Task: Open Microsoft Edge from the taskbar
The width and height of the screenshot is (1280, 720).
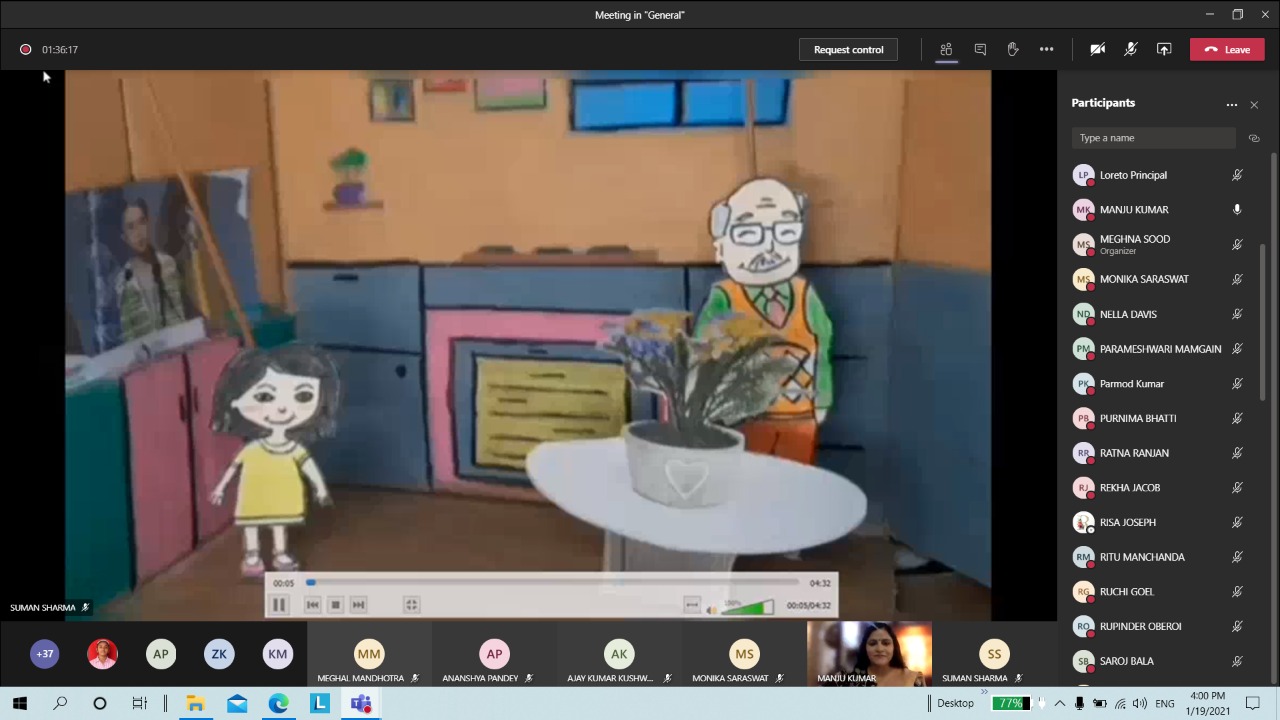Action: [x=278, y=703]
